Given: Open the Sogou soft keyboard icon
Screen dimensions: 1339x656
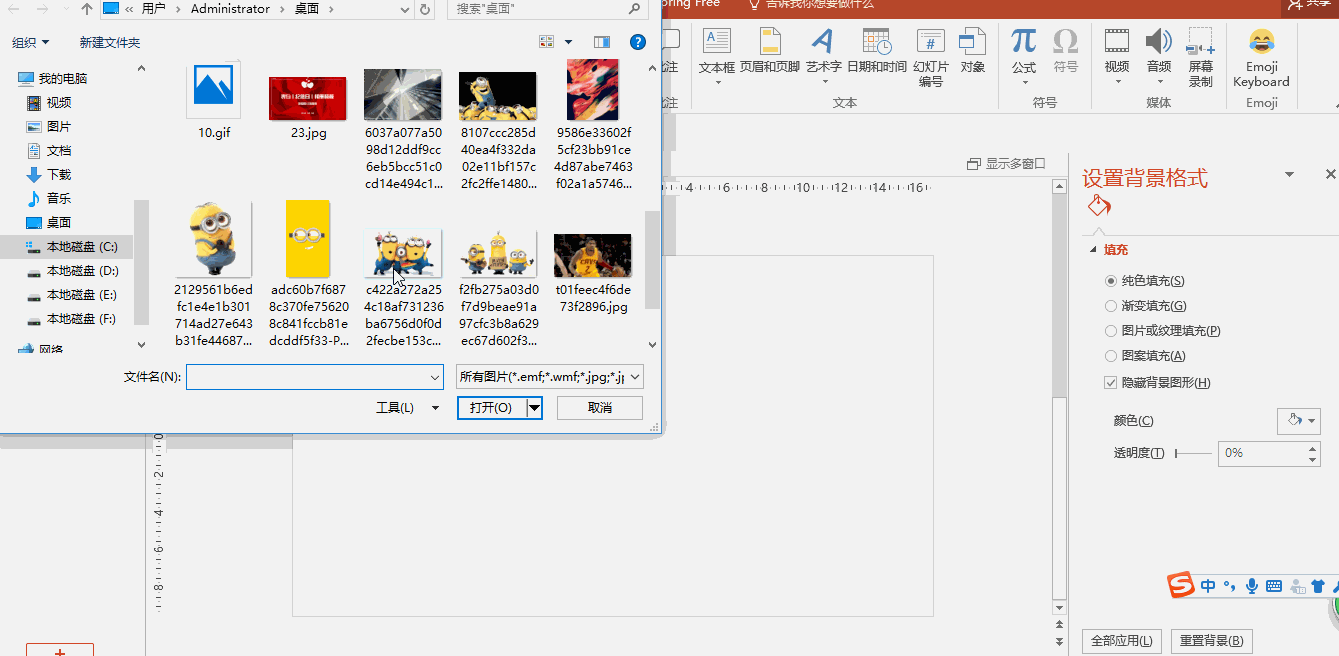Looking at the screenshot, I should 1274,586.
